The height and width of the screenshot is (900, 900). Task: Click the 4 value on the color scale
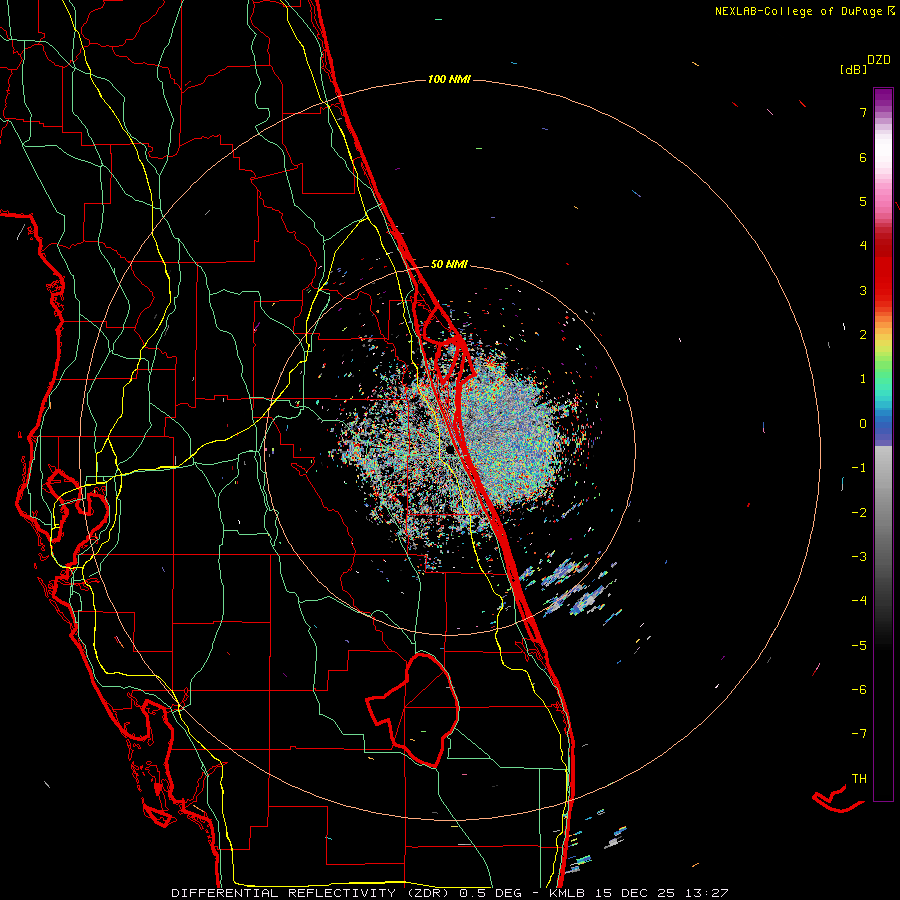(863, 246)
